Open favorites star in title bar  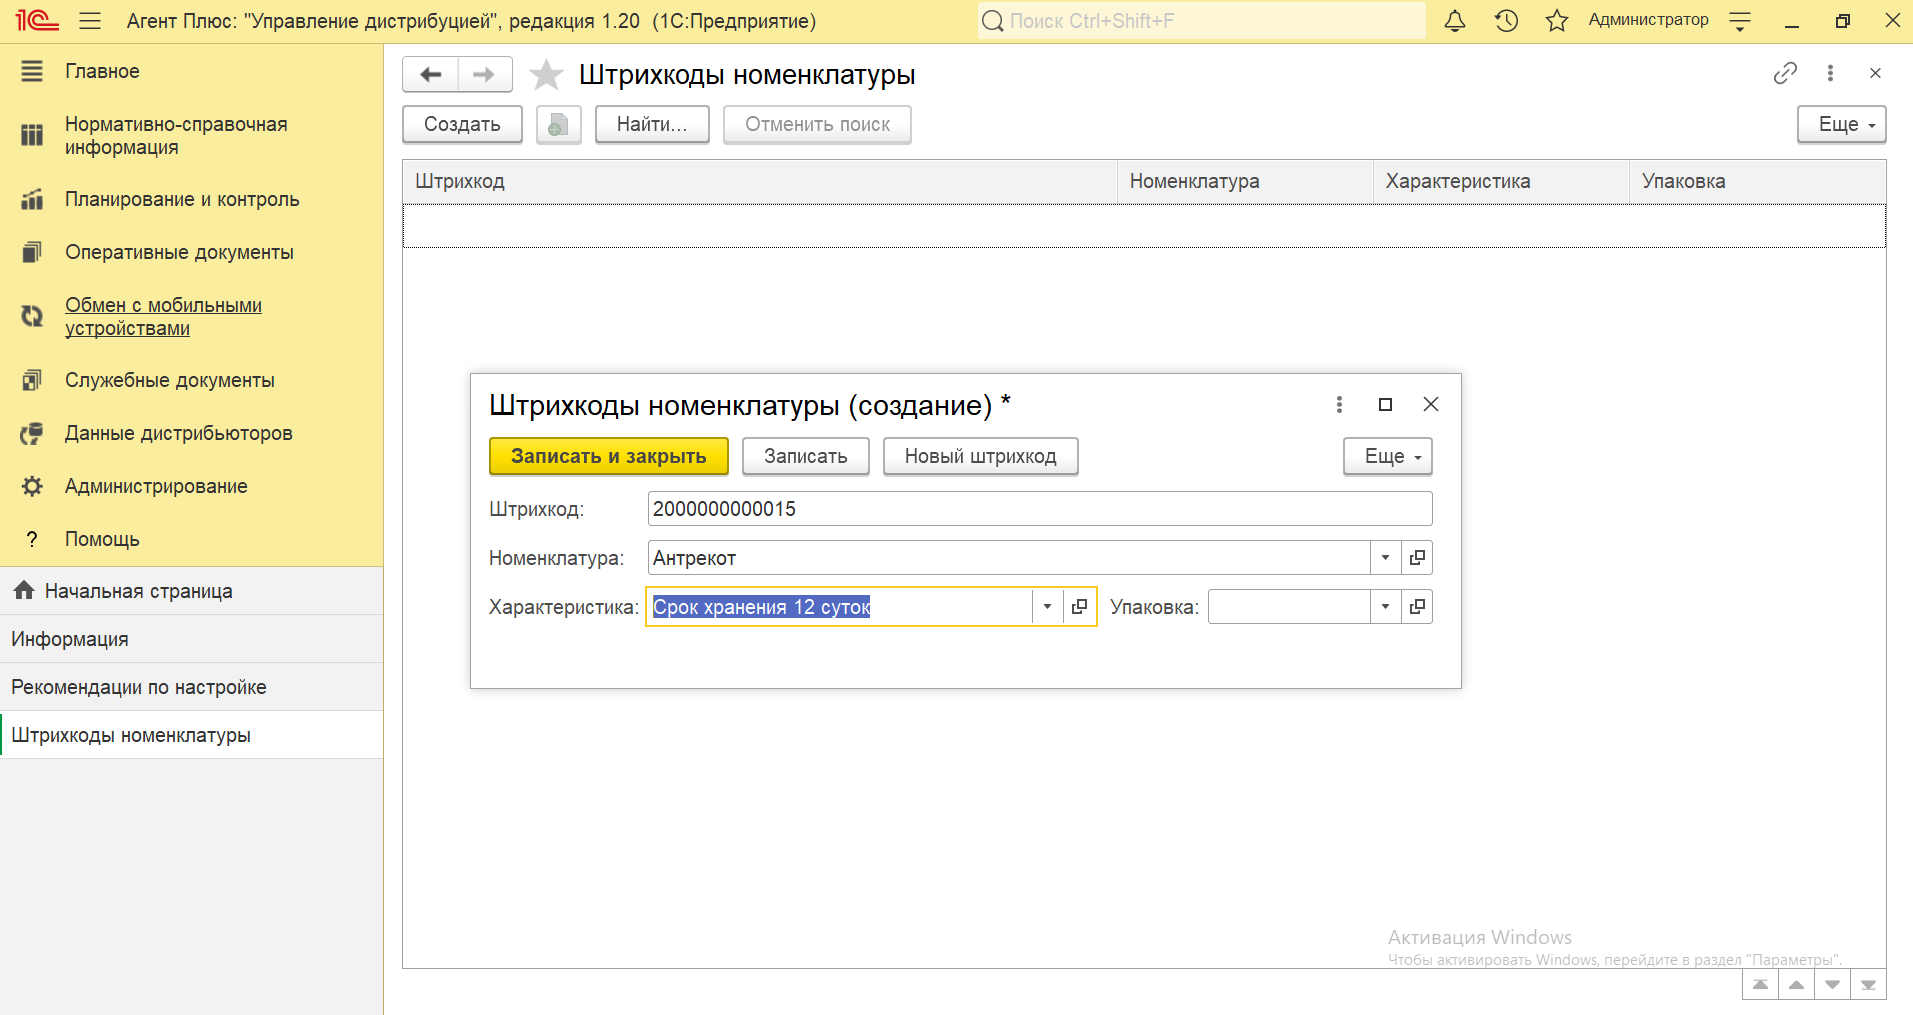pos(1556,21)
